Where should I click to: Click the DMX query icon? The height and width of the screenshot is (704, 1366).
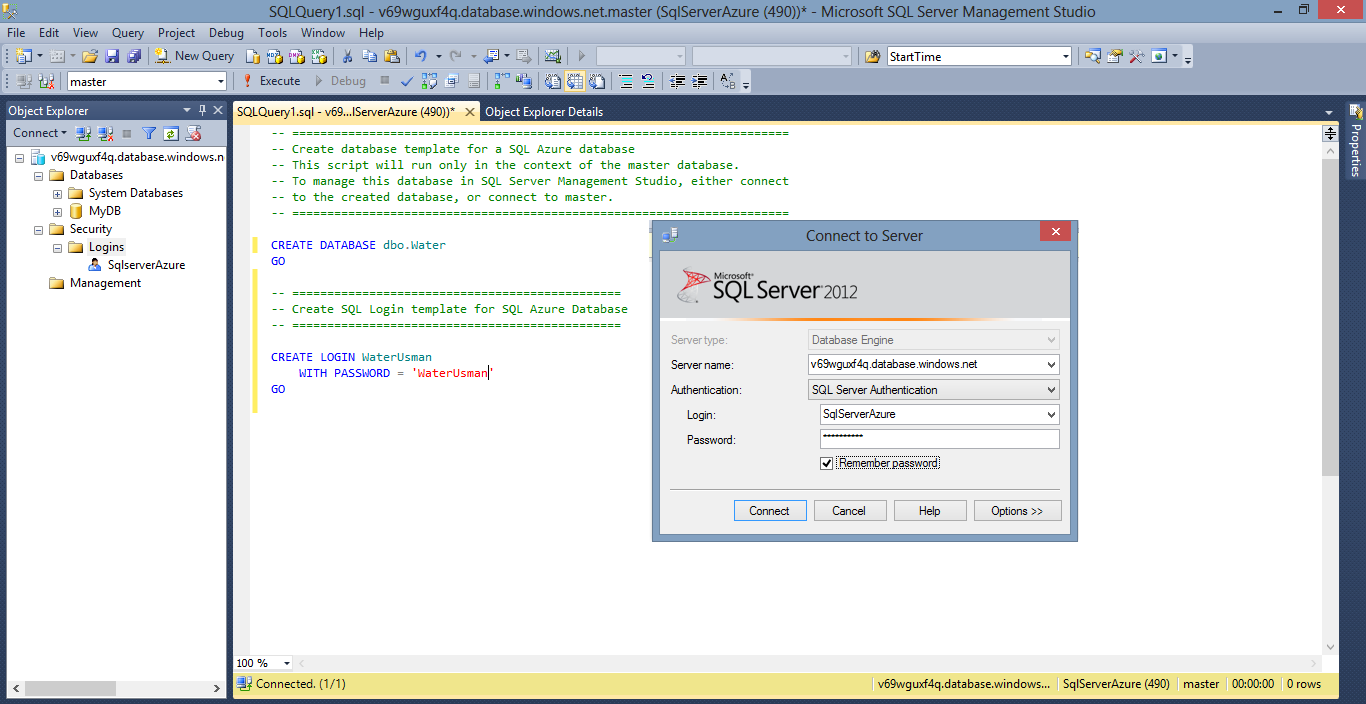click(x=296, y=56)
